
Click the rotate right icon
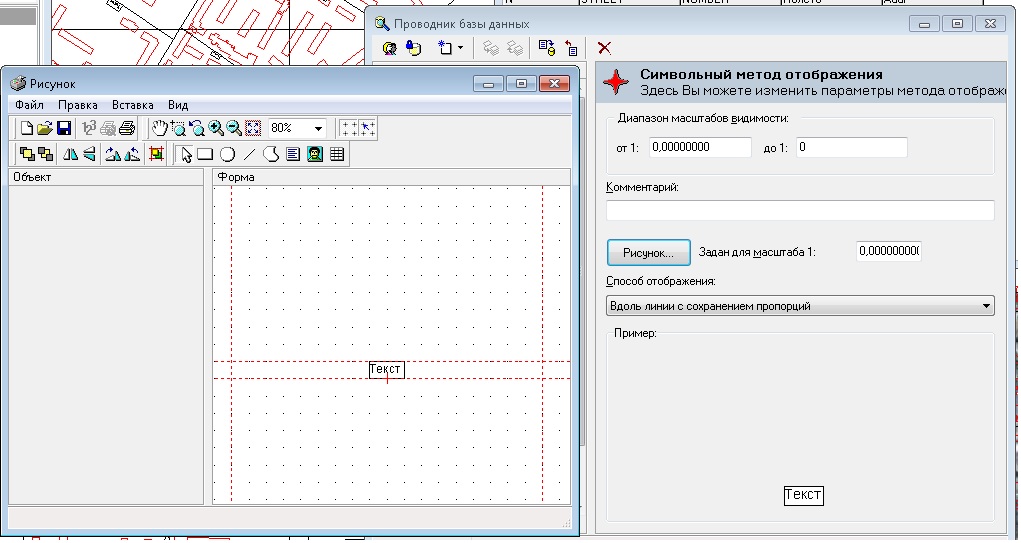113,154
